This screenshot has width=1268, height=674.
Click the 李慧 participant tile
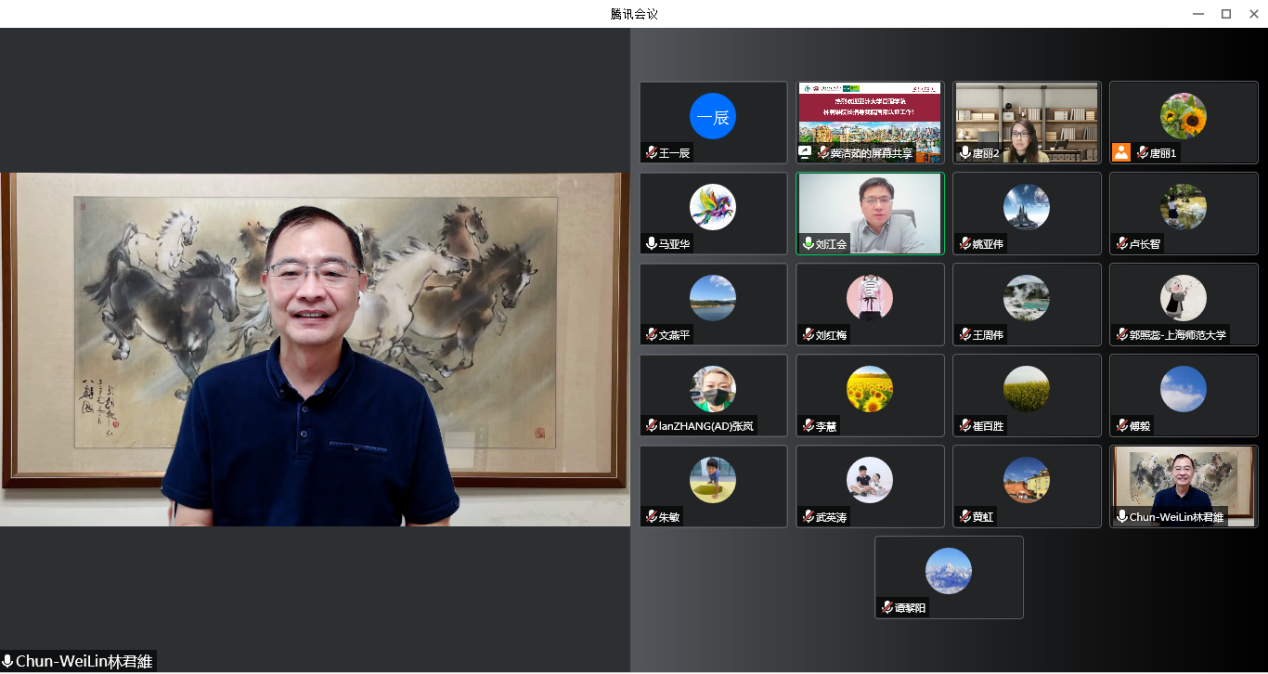(x=870, y=395)
